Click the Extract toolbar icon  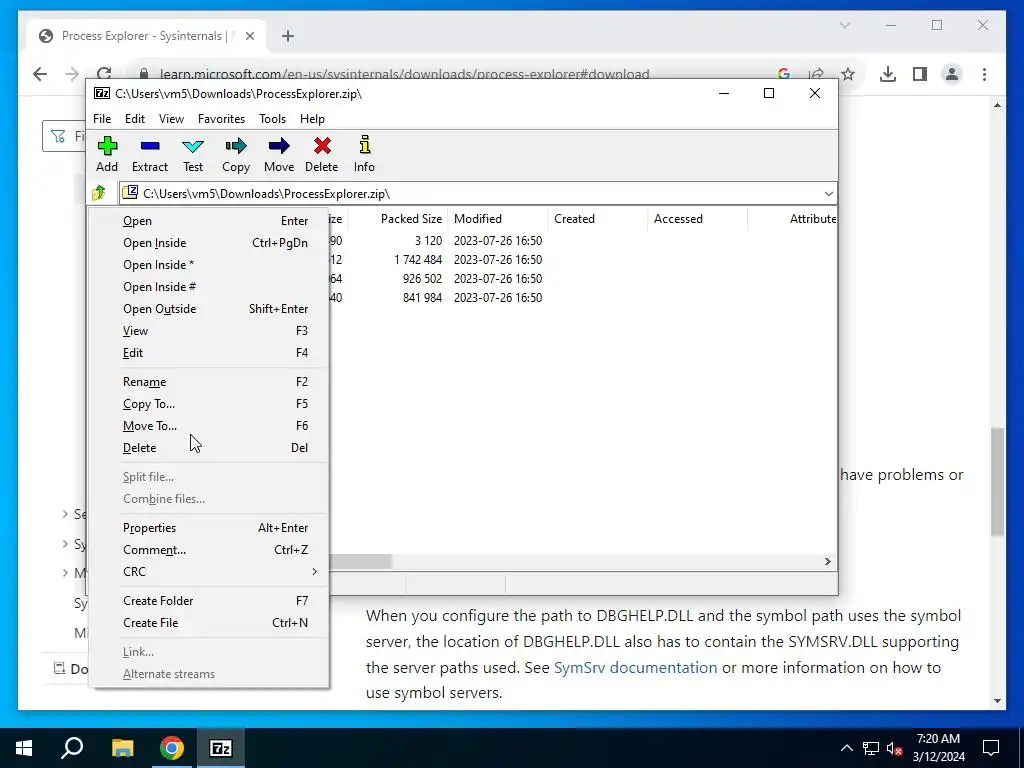[x=150, y=154]
